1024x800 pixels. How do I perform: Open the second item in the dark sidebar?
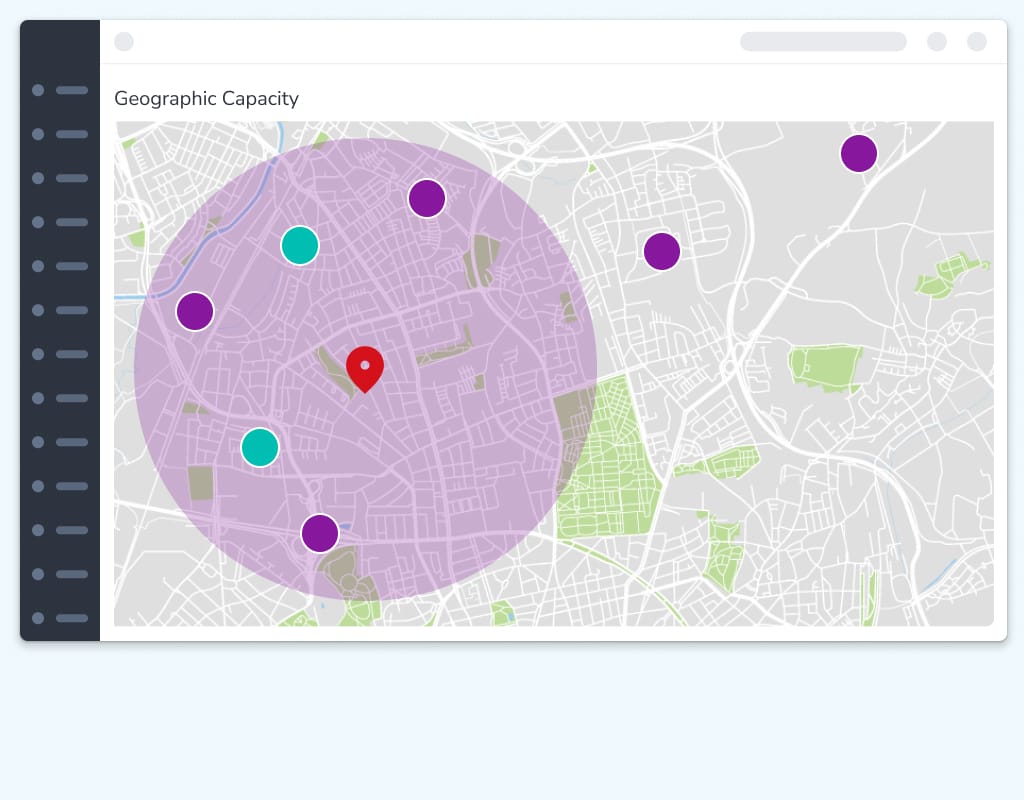[60, 134]
